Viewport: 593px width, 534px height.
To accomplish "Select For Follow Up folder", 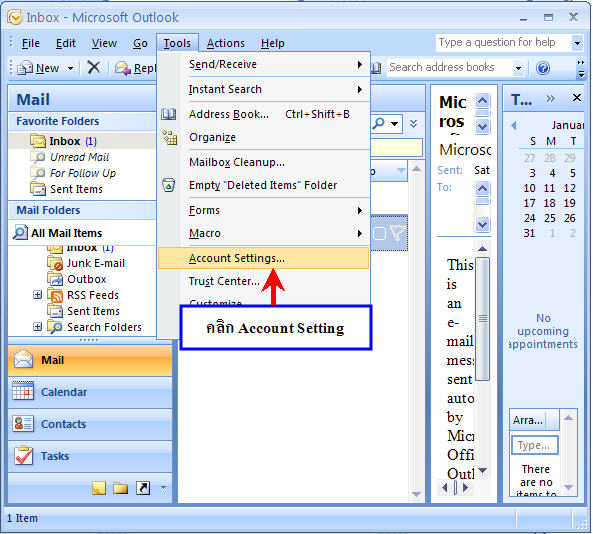I will click(83, 173).
